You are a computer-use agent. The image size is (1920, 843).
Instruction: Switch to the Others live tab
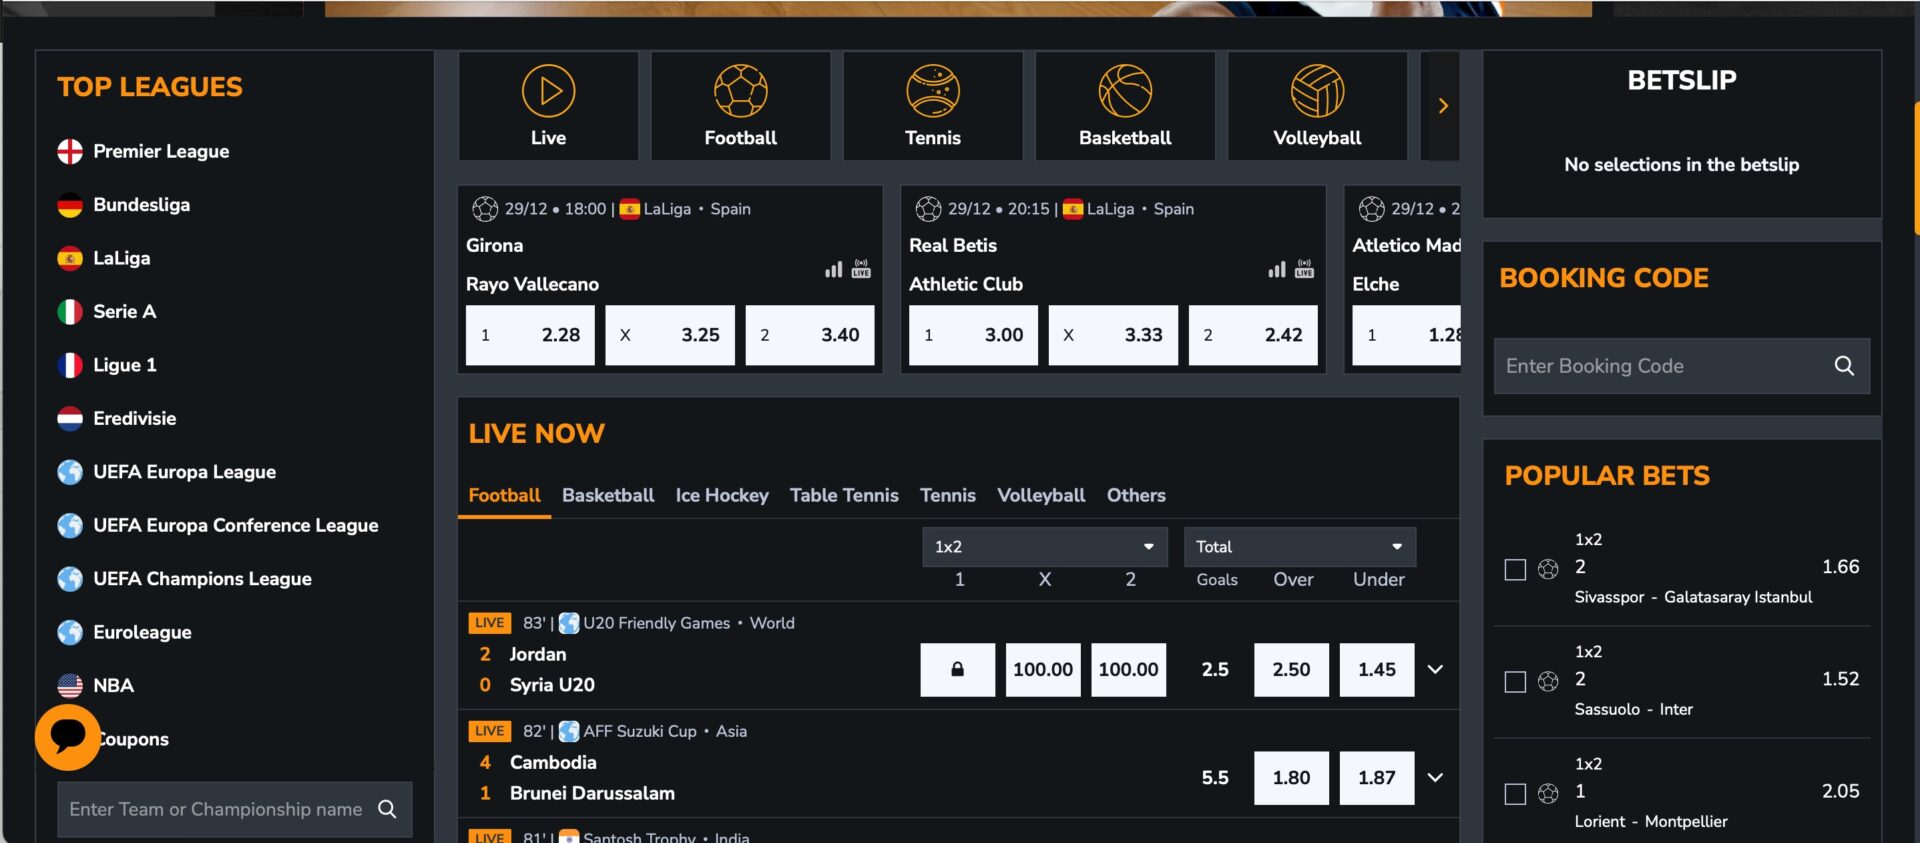point(1136,495)
